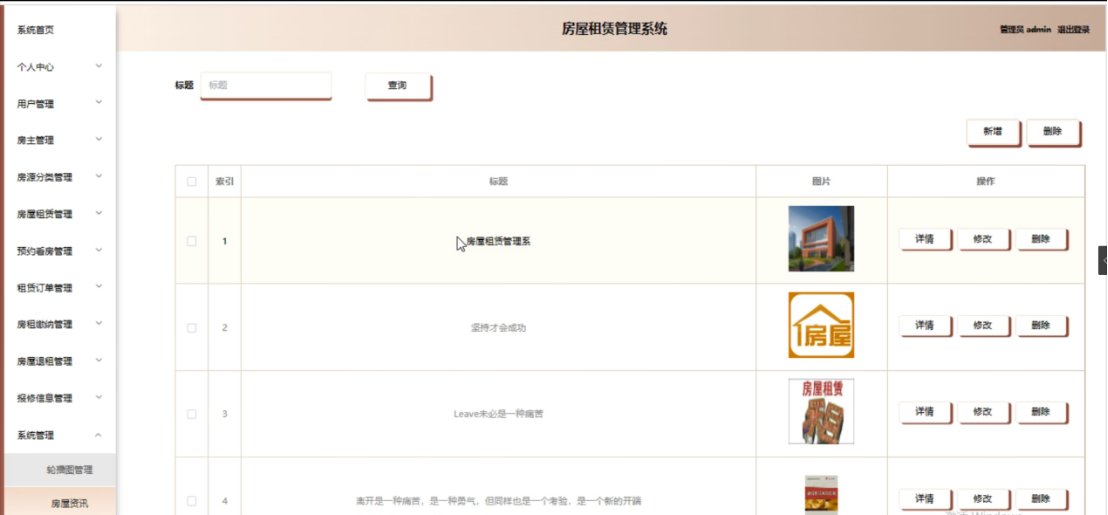This screenshot has width=1108, height=515.
Task: Click the 新增 button
Action: tap(993, 132)
